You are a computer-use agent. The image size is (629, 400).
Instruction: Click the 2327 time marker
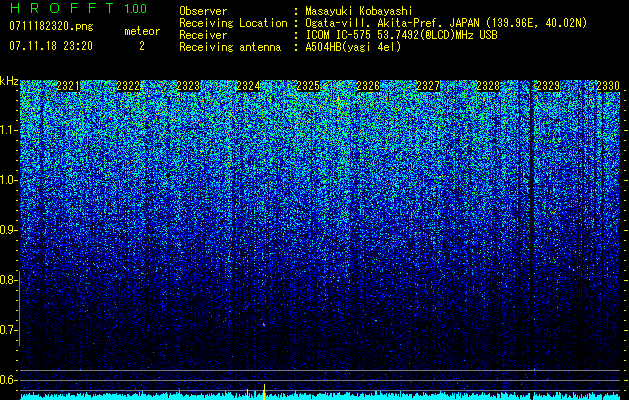point(428,86)
